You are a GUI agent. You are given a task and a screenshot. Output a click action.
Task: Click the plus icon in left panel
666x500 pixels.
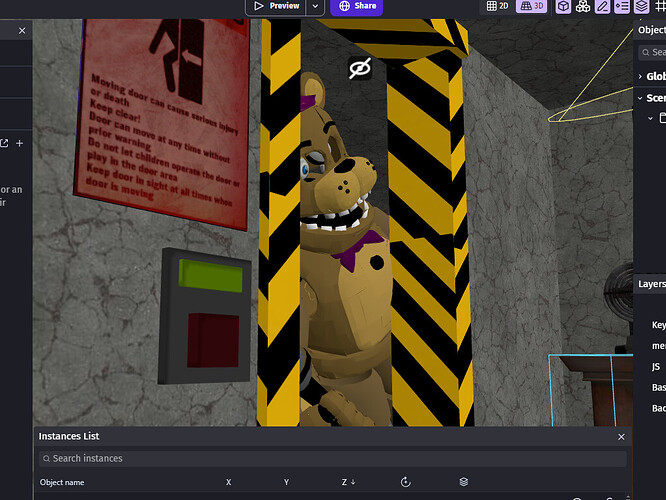20,143
